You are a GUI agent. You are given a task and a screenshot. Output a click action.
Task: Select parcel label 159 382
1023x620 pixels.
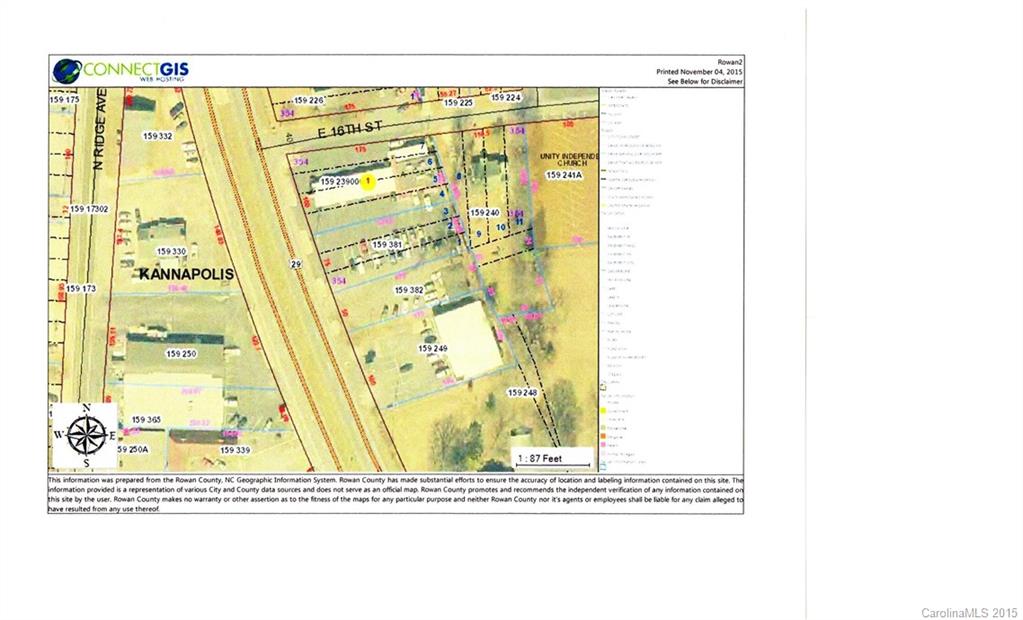click(x=409, y=290)
